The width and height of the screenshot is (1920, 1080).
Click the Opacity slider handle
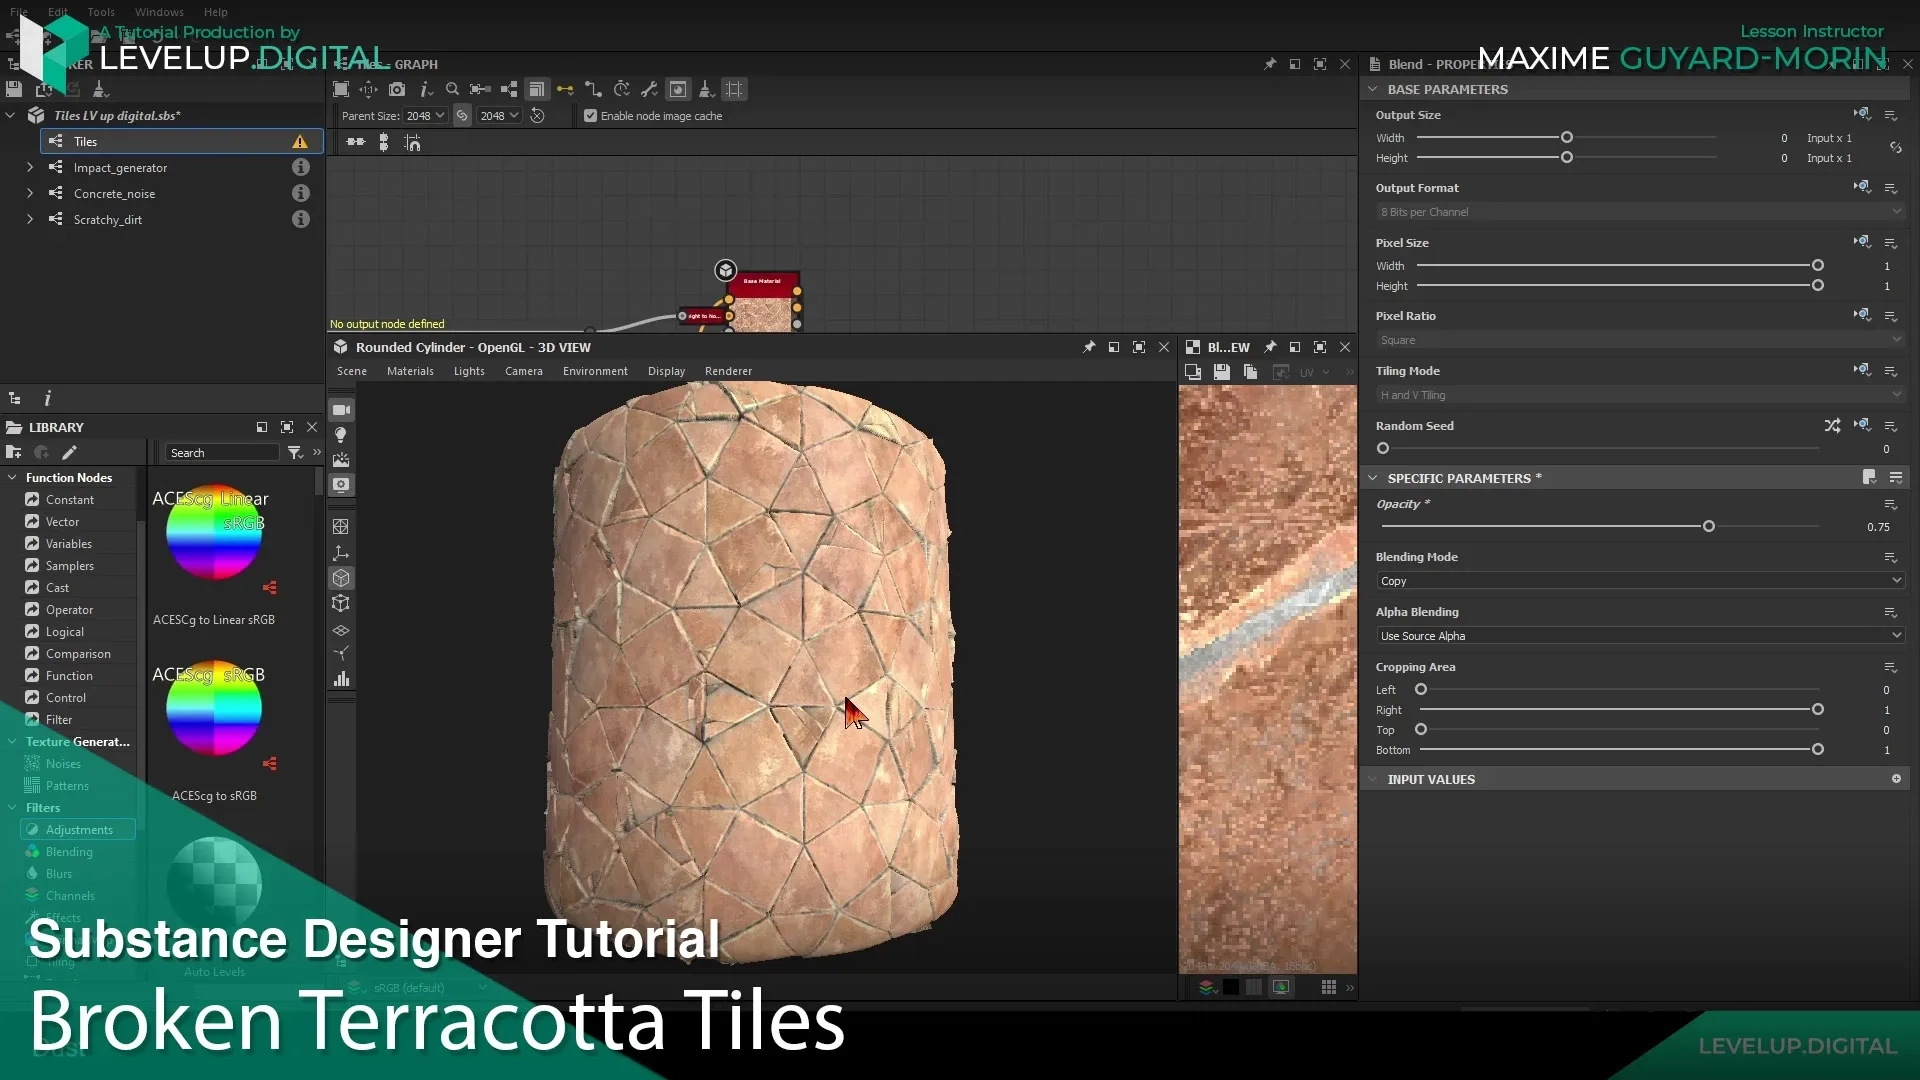tap(1709, 527)
